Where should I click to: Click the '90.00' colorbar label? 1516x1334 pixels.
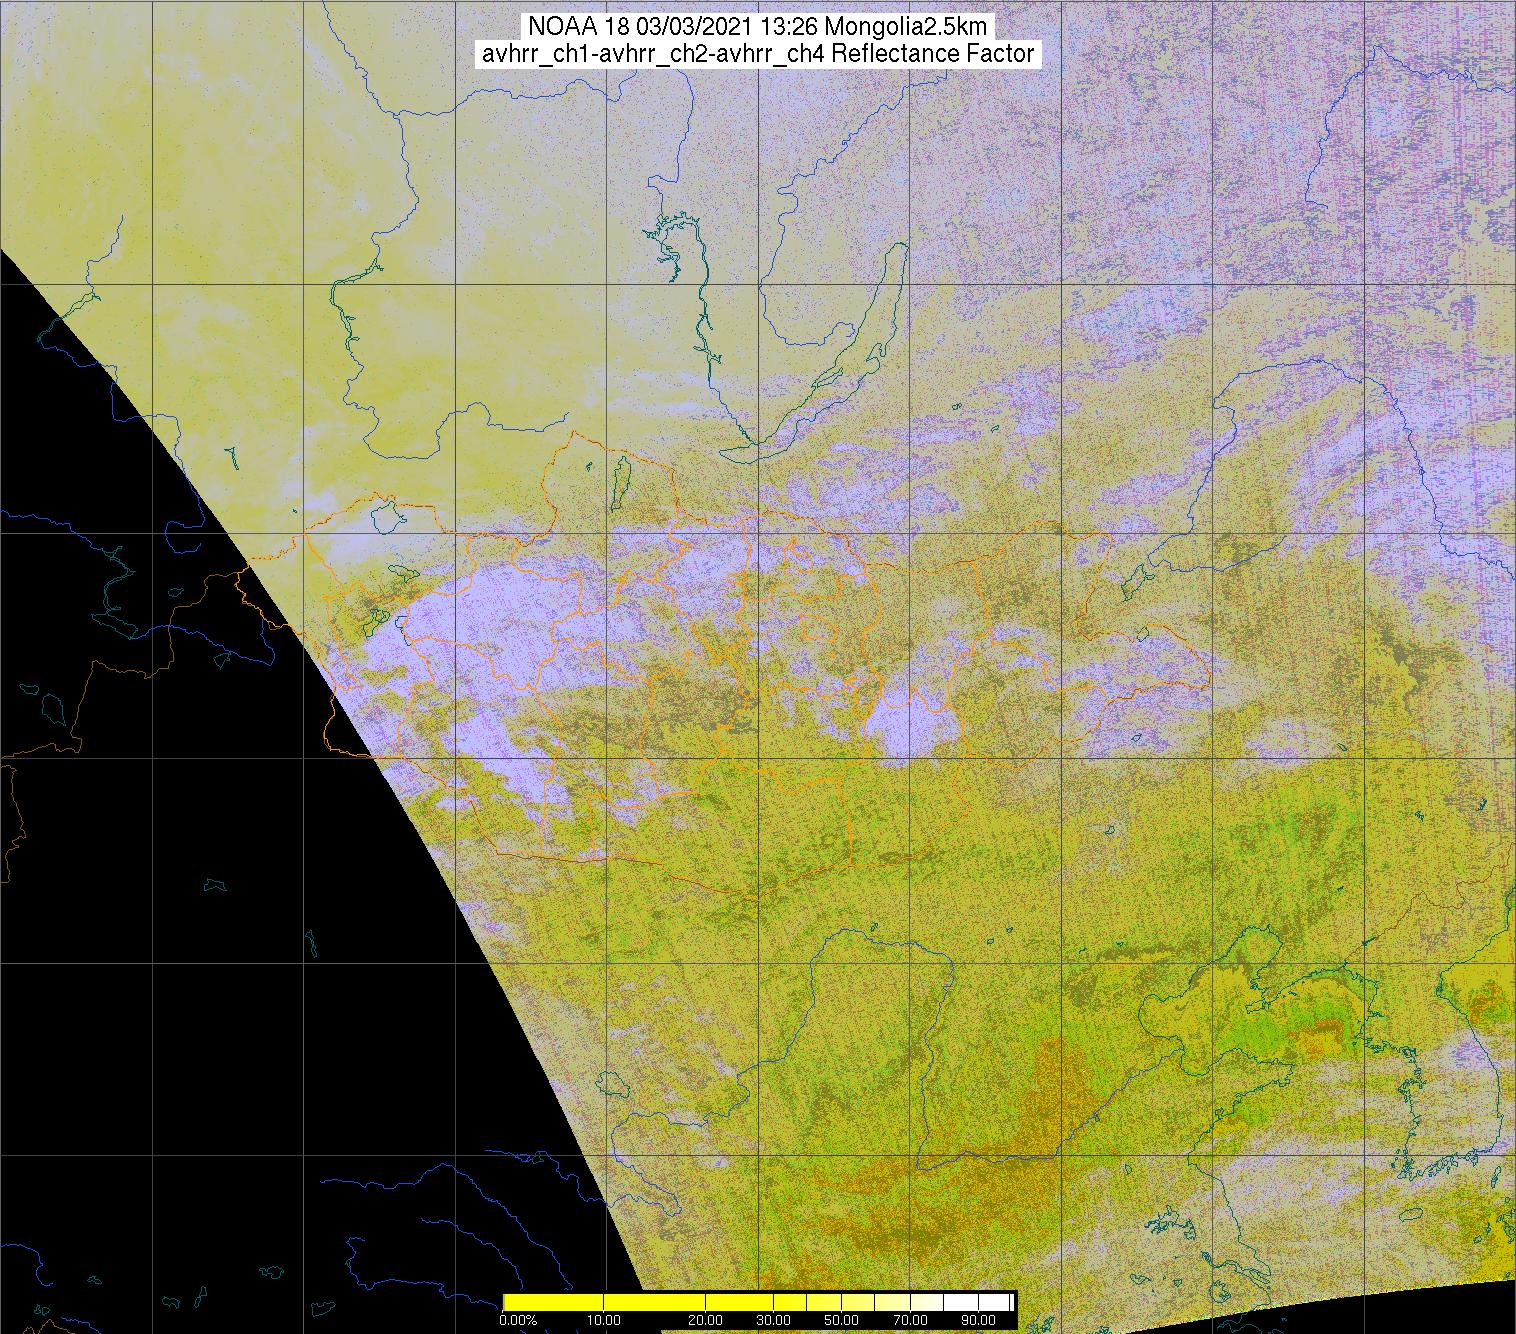[x=979, y=1320]
